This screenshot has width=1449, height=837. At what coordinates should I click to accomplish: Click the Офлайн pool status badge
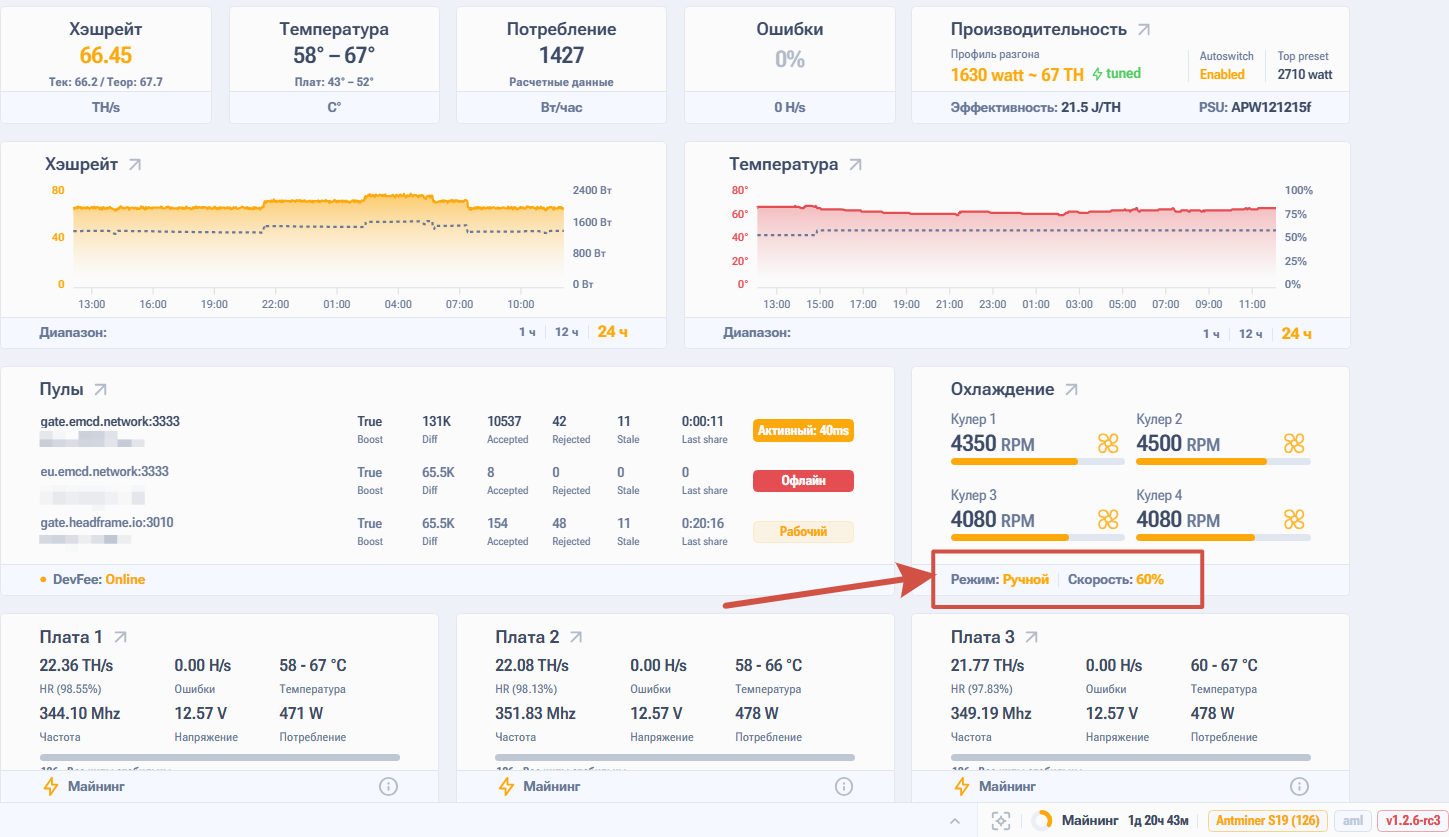point(803,481)
